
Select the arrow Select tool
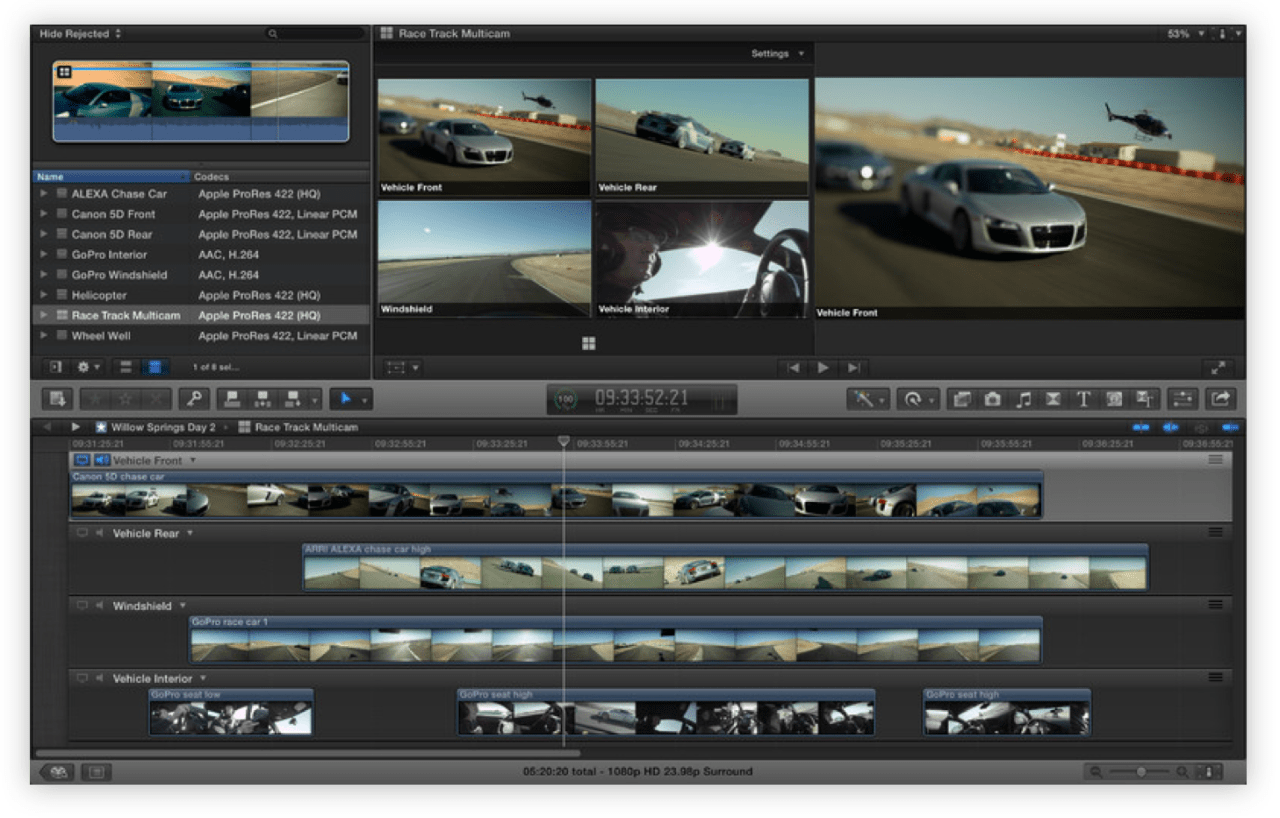(x=344, y=399)
